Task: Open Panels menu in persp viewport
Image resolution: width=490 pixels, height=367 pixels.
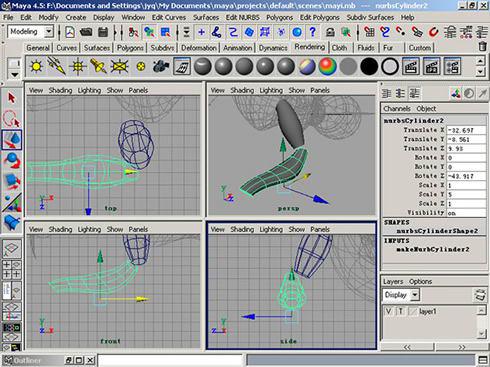Action: (x=320, y=90)
